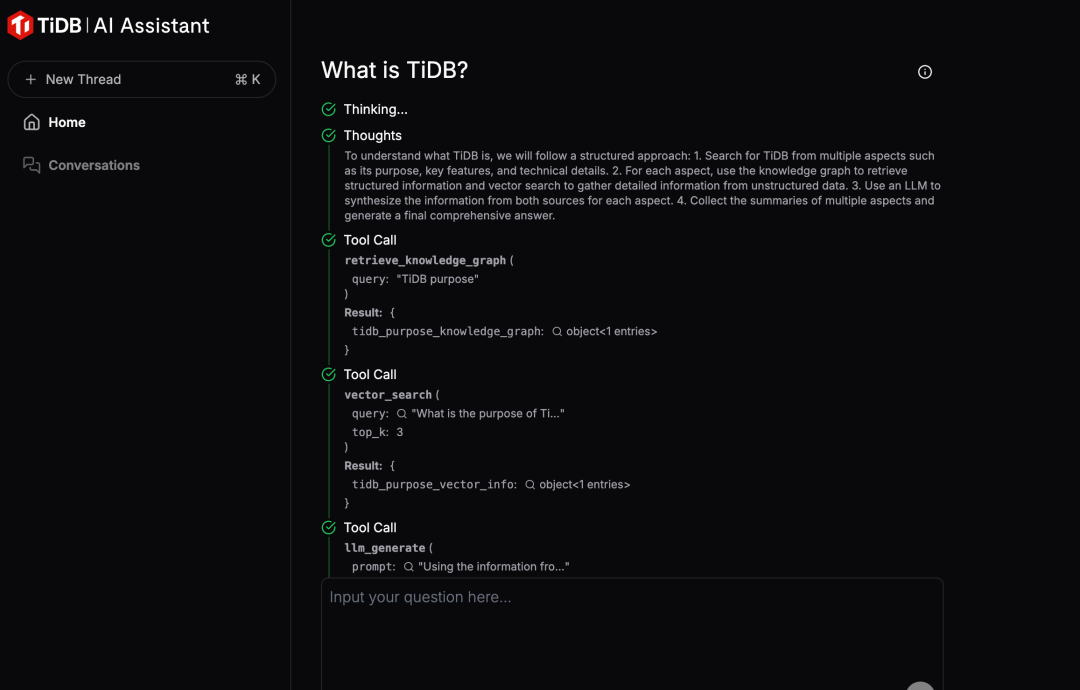Inspect llm_generate prompt magnifier icon
Image resolution: width=1080 pixels, height=690 pixels.
pyautogui.click(x=408, y=567)
